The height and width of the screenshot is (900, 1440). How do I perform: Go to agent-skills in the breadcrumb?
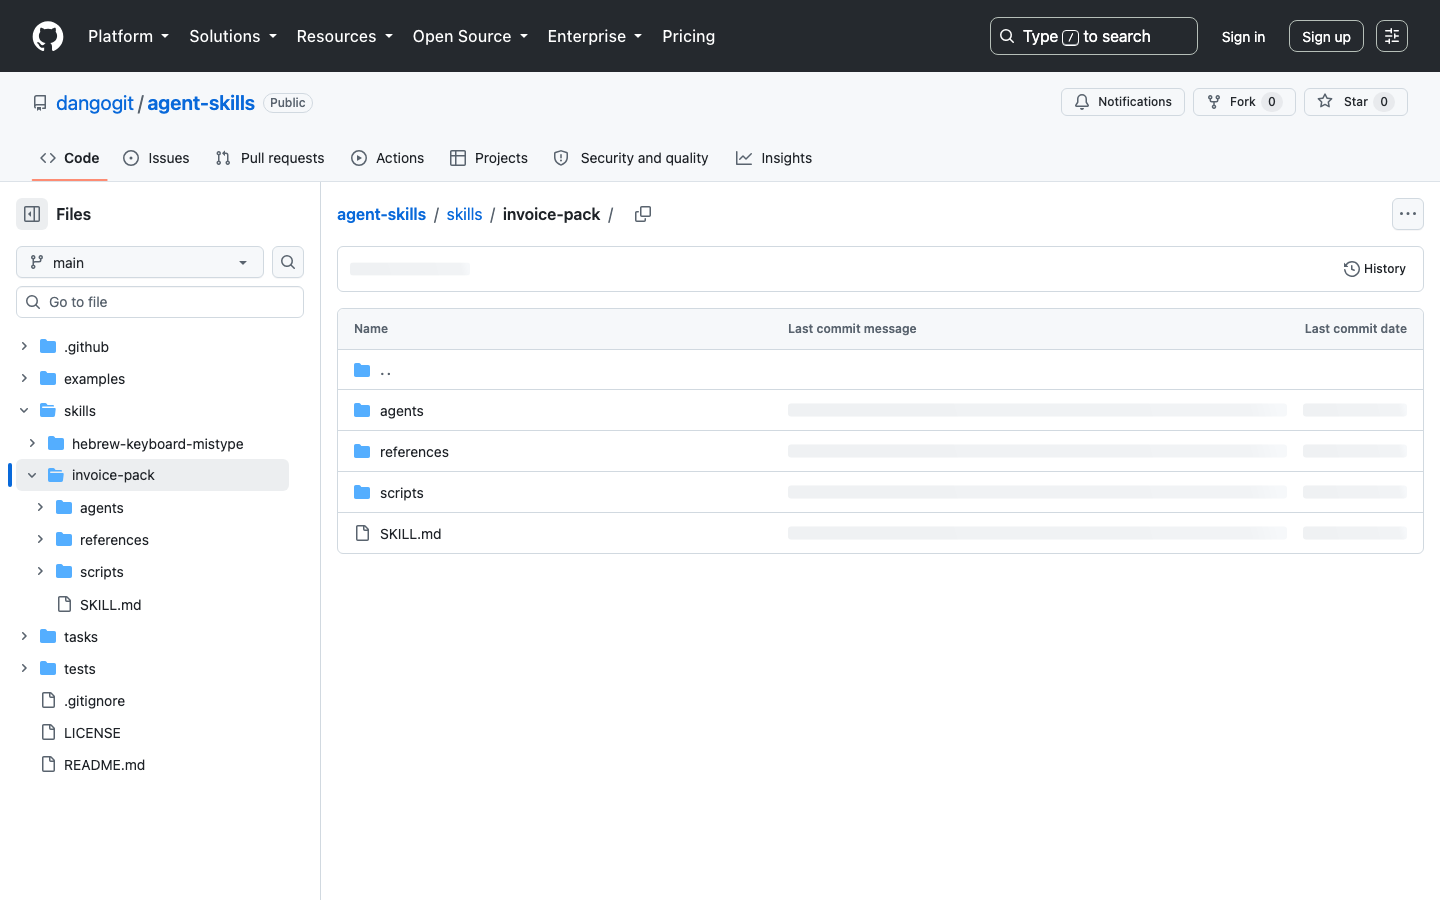click(x=381, y=214)
